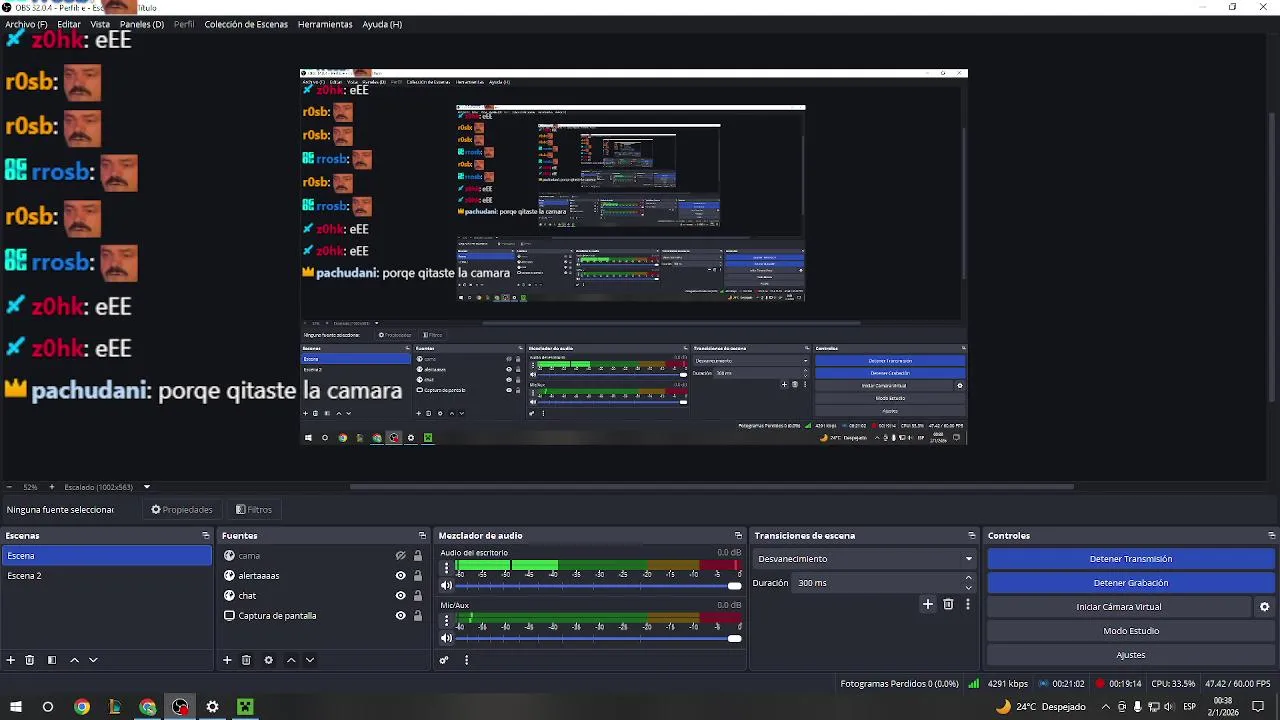The width and height of the screenshot is (1280, 720).
Task: Add a scene transition with plus icon
Action: click(928, 604)
